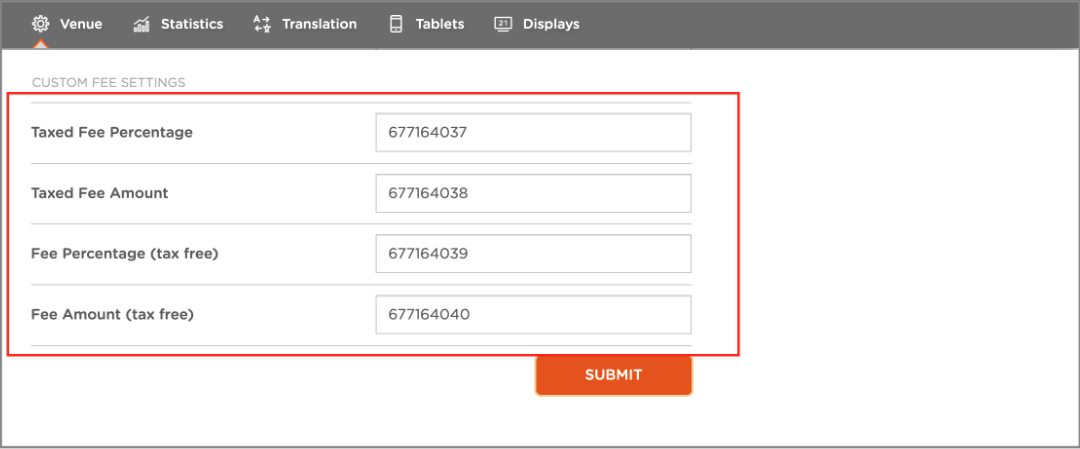Click the Fee Amount (tax free) label
Screen dimensions: 1080x449
point(113,315)
